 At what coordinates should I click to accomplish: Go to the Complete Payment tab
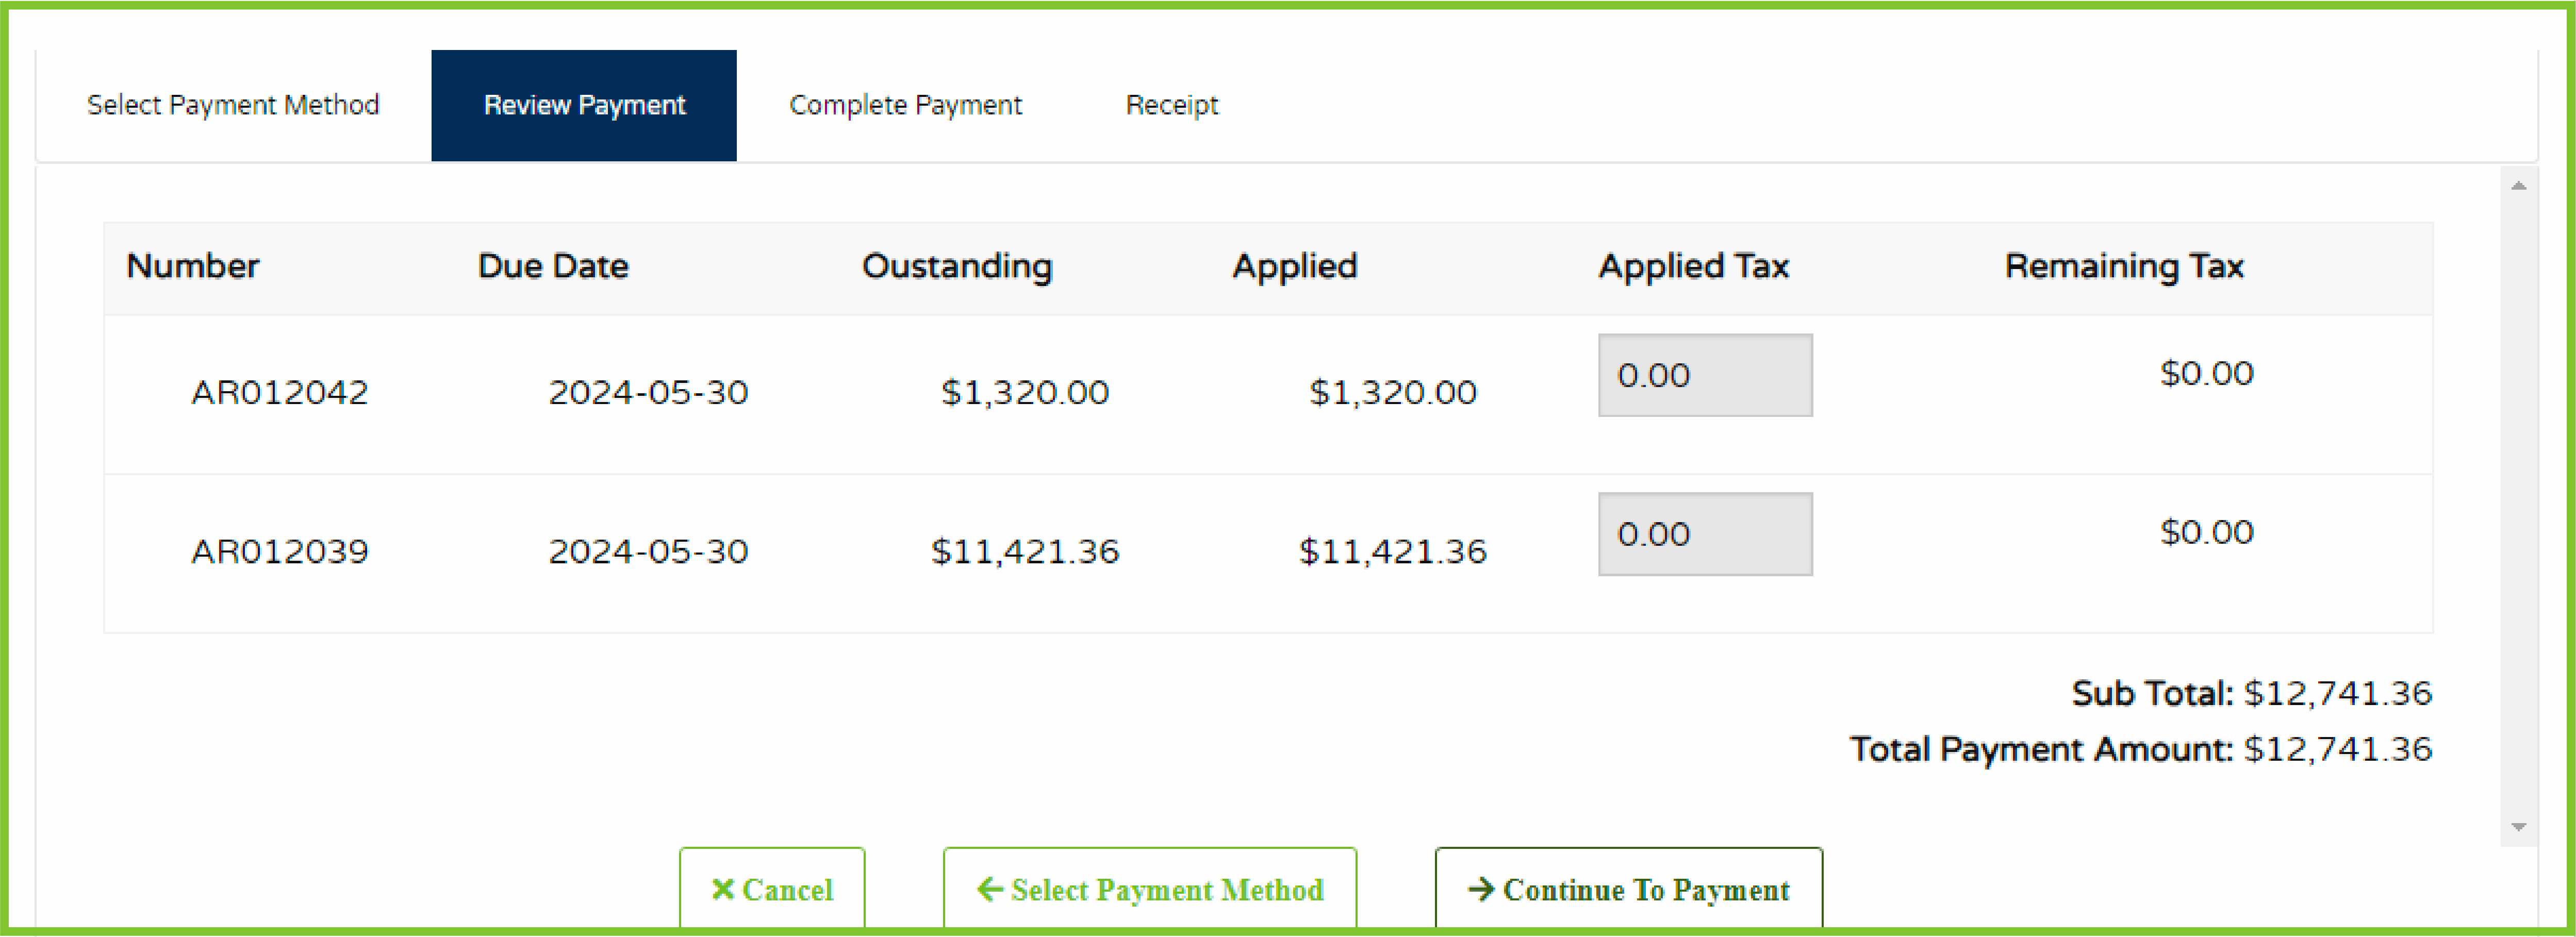(x=905, y=105)
